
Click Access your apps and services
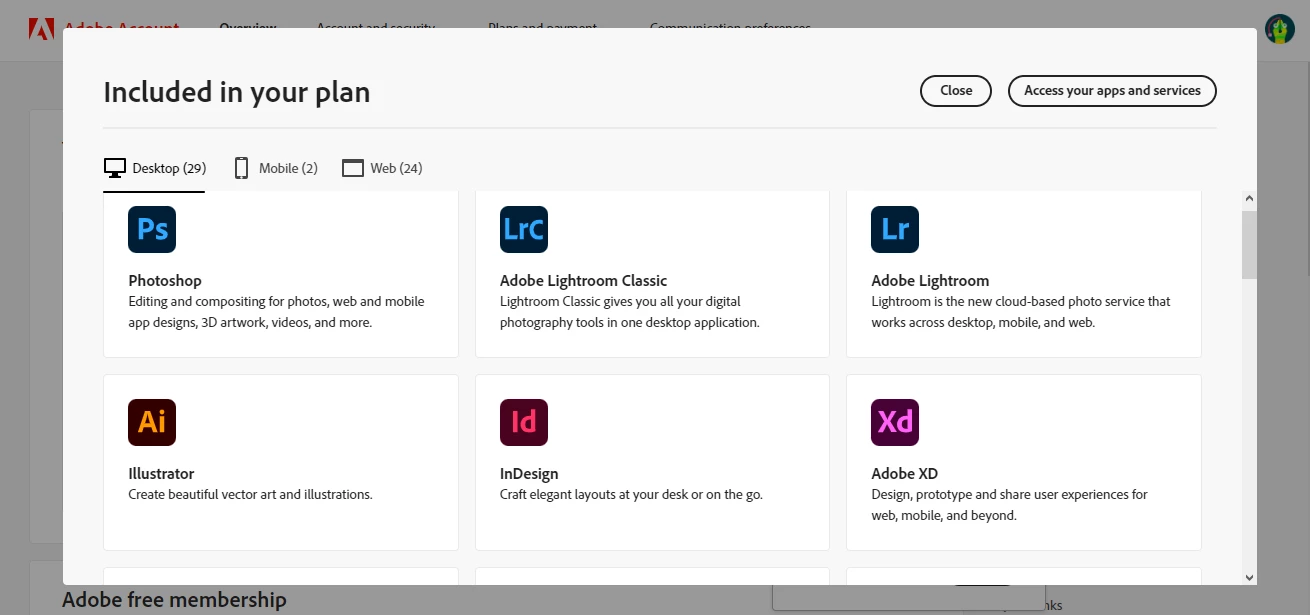[1112, 90]
